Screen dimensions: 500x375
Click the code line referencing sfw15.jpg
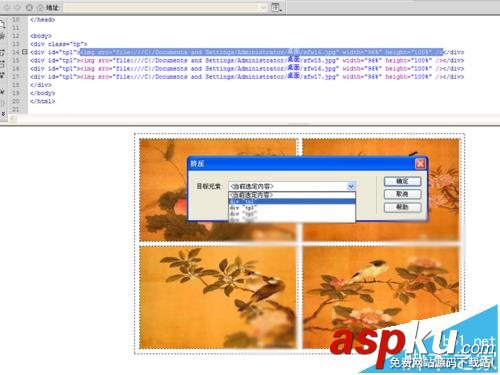pyautogui.click(x=247, y=60)
